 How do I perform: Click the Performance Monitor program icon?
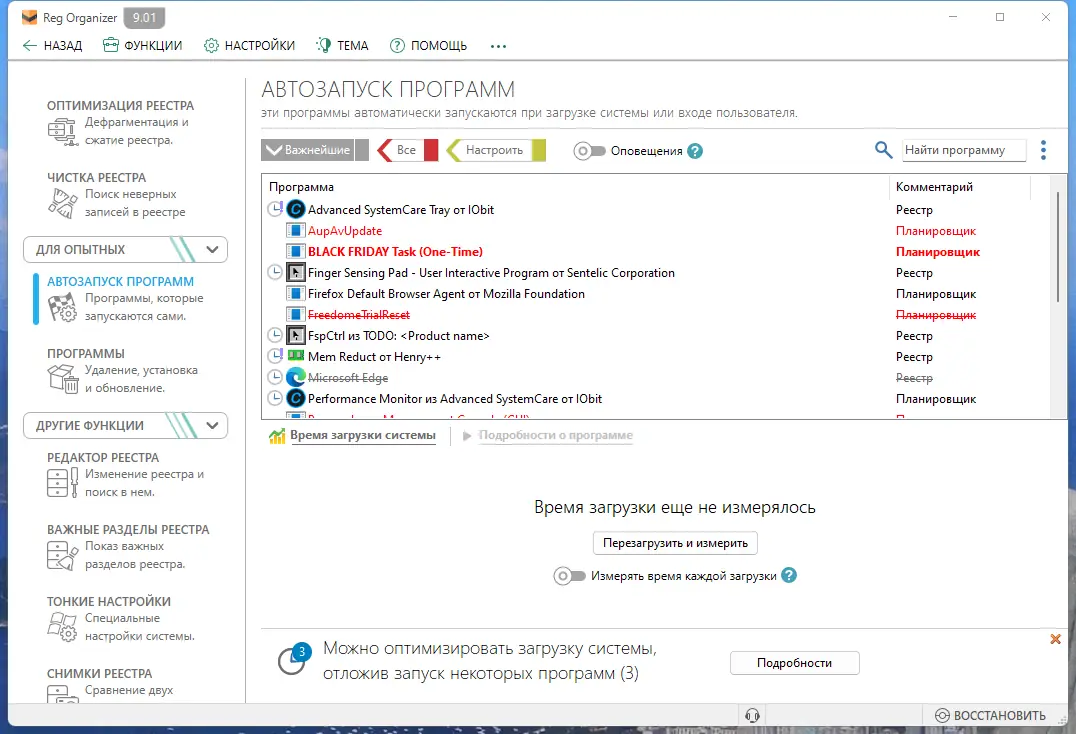[x=296, y=399]
